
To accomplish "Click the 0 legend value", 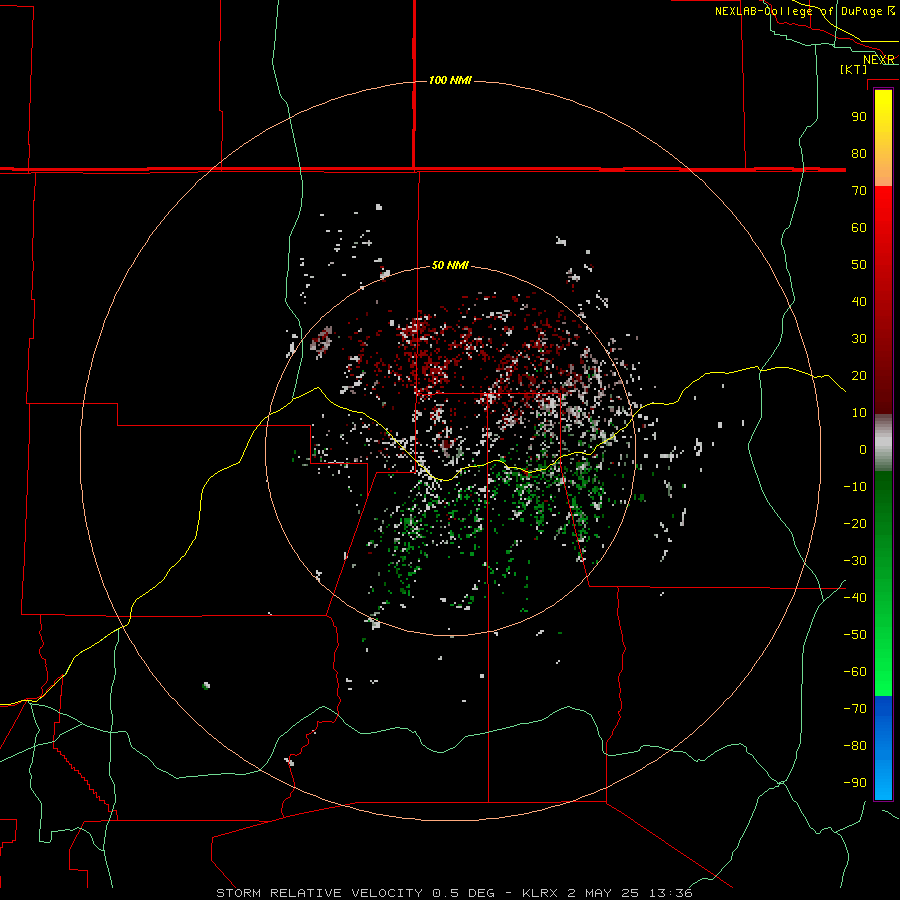I will point(863,449).
